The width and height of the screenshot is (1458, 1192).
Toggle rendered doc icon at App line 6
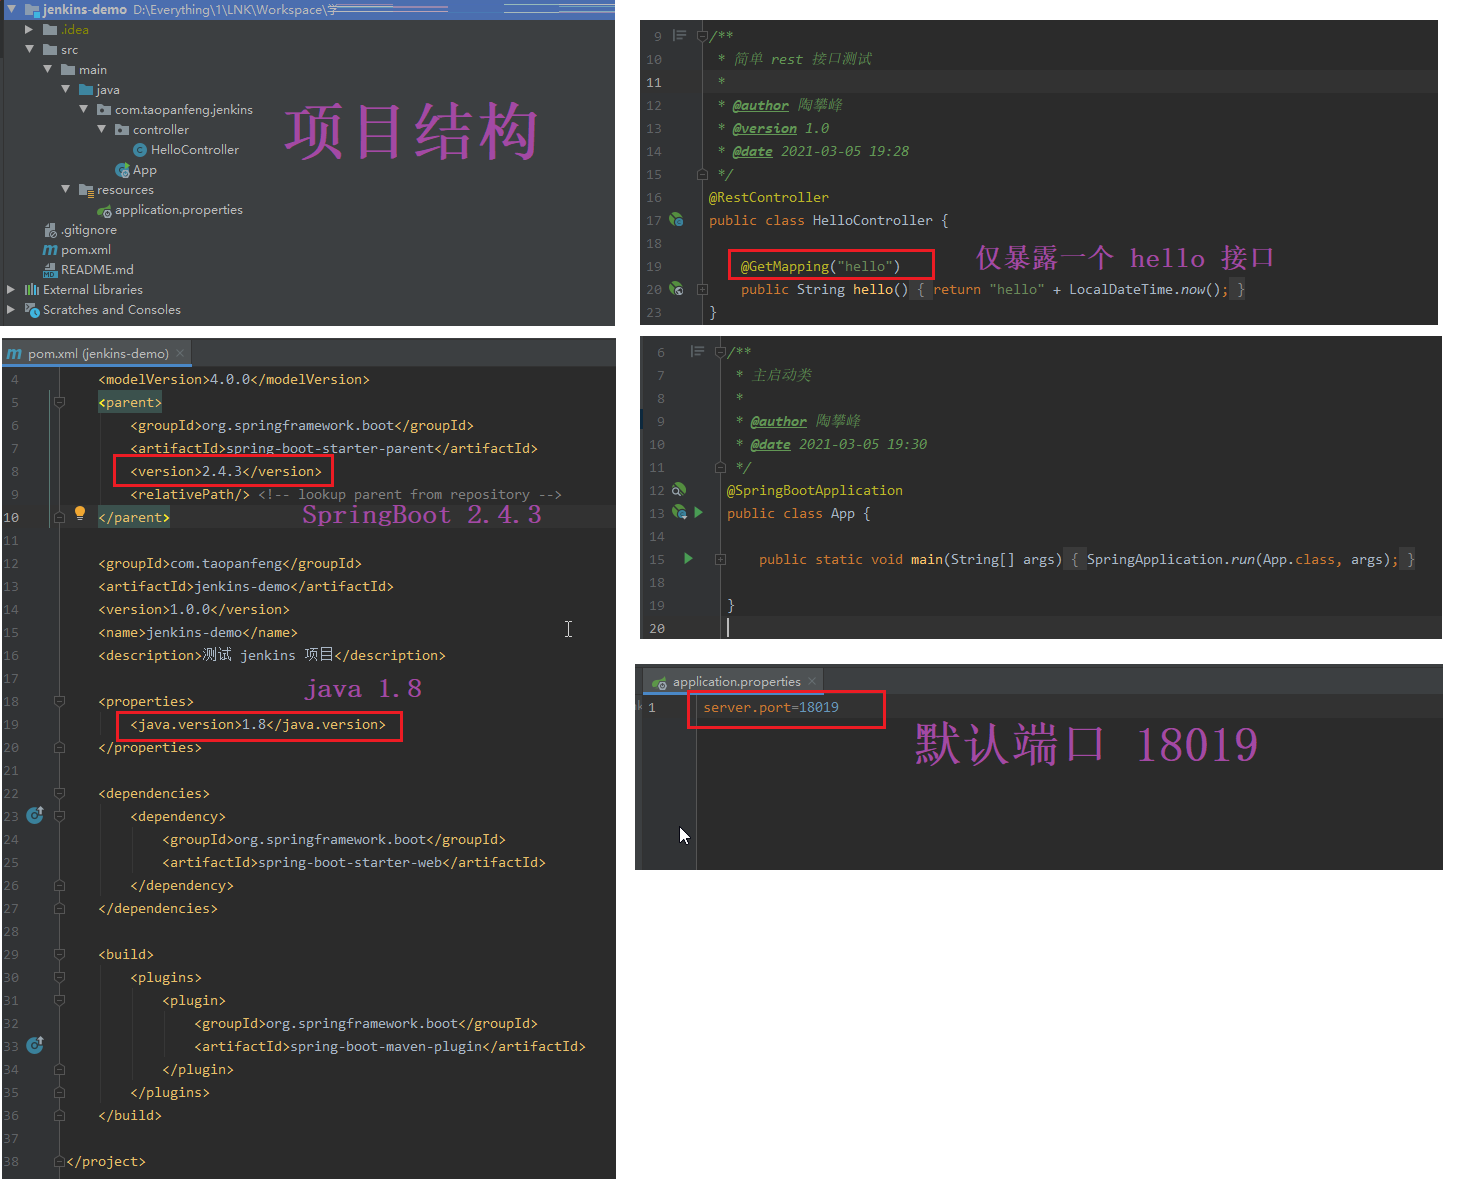click(x=697, y=351)
